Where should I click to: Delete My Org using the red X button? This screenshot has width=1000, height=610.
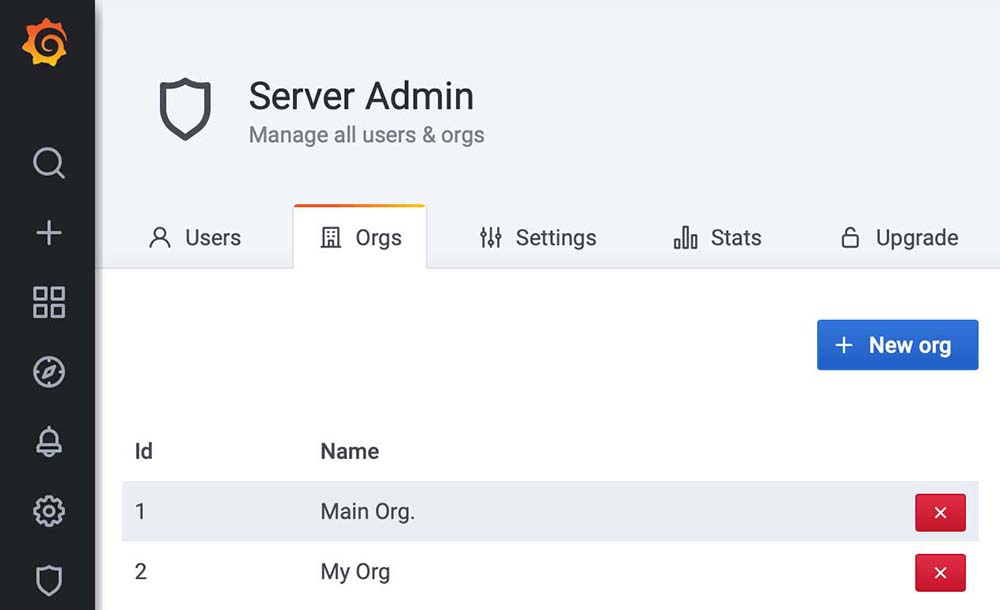940,573
